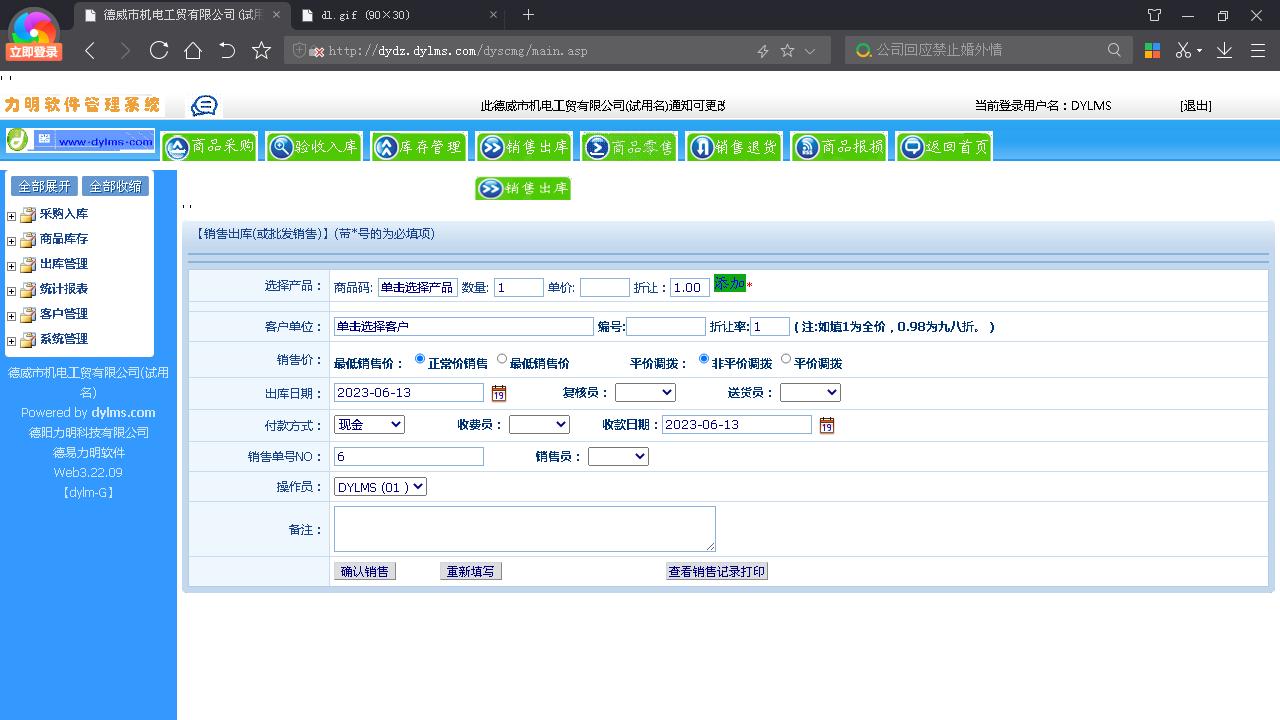Viewport: 1280px width, 720px height.
Task: Open the 销售退货 module
Action: coord(733,145)
